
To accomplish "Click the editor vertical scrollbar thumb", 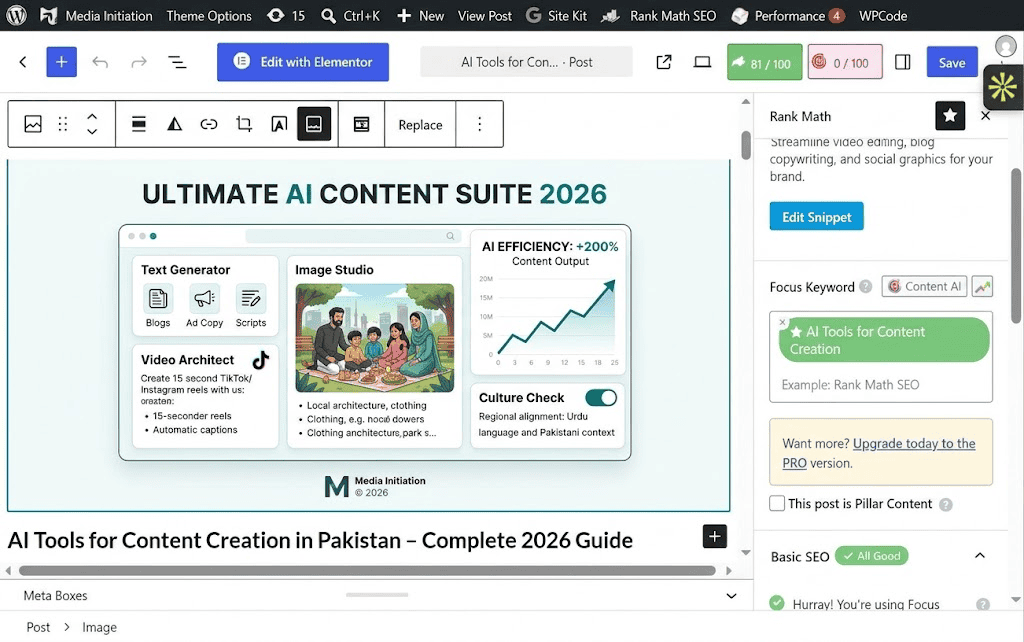I will point(746,145).
